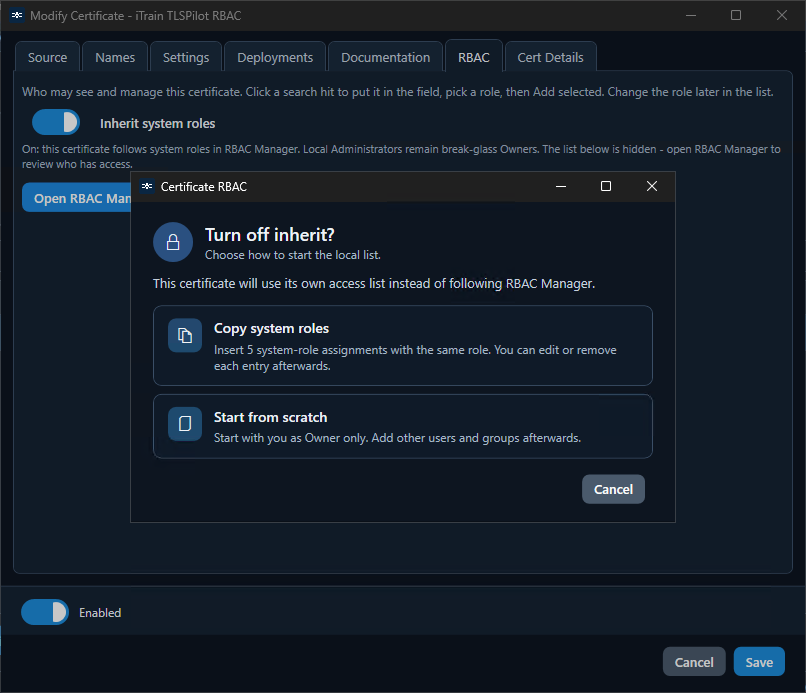Click the copy icon in Copy system roles
Image resolution: width=806 pixels, height=693 pixels.
pos(185,336)
